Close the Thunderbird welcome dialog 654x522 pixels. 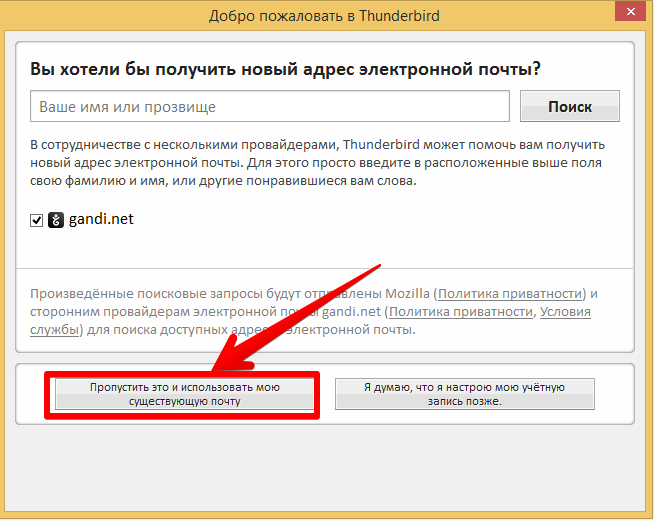[630, 11]
